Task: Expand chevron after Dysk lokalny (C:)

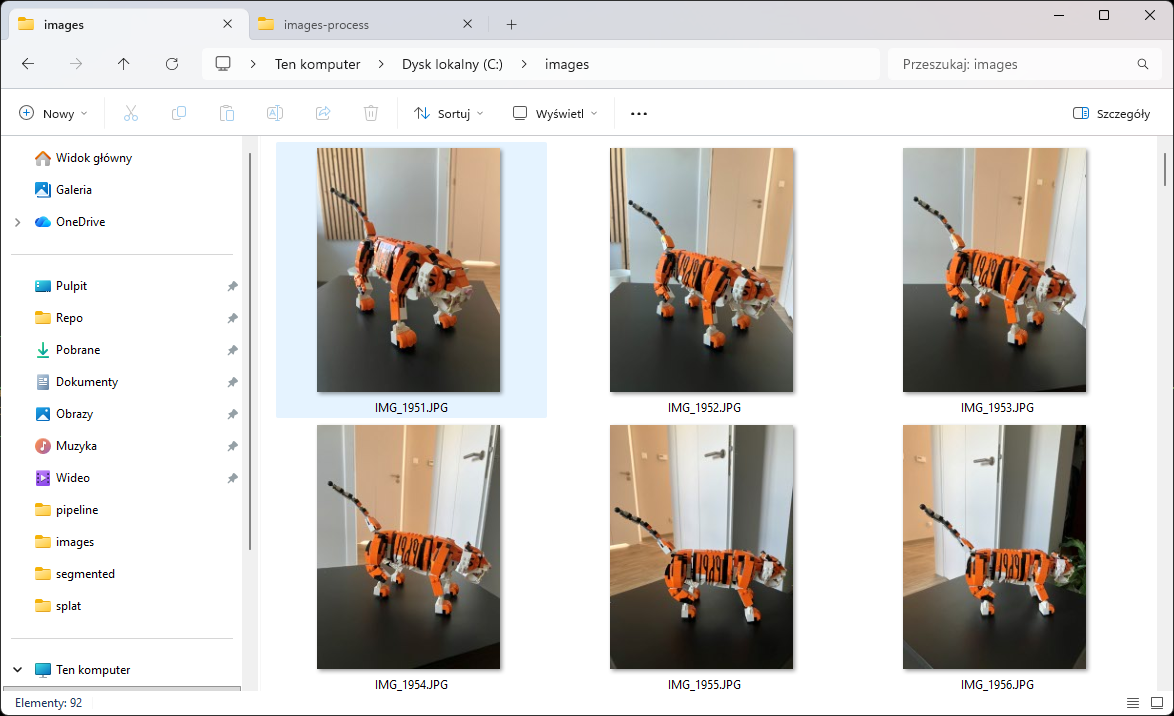Action: 524,64
